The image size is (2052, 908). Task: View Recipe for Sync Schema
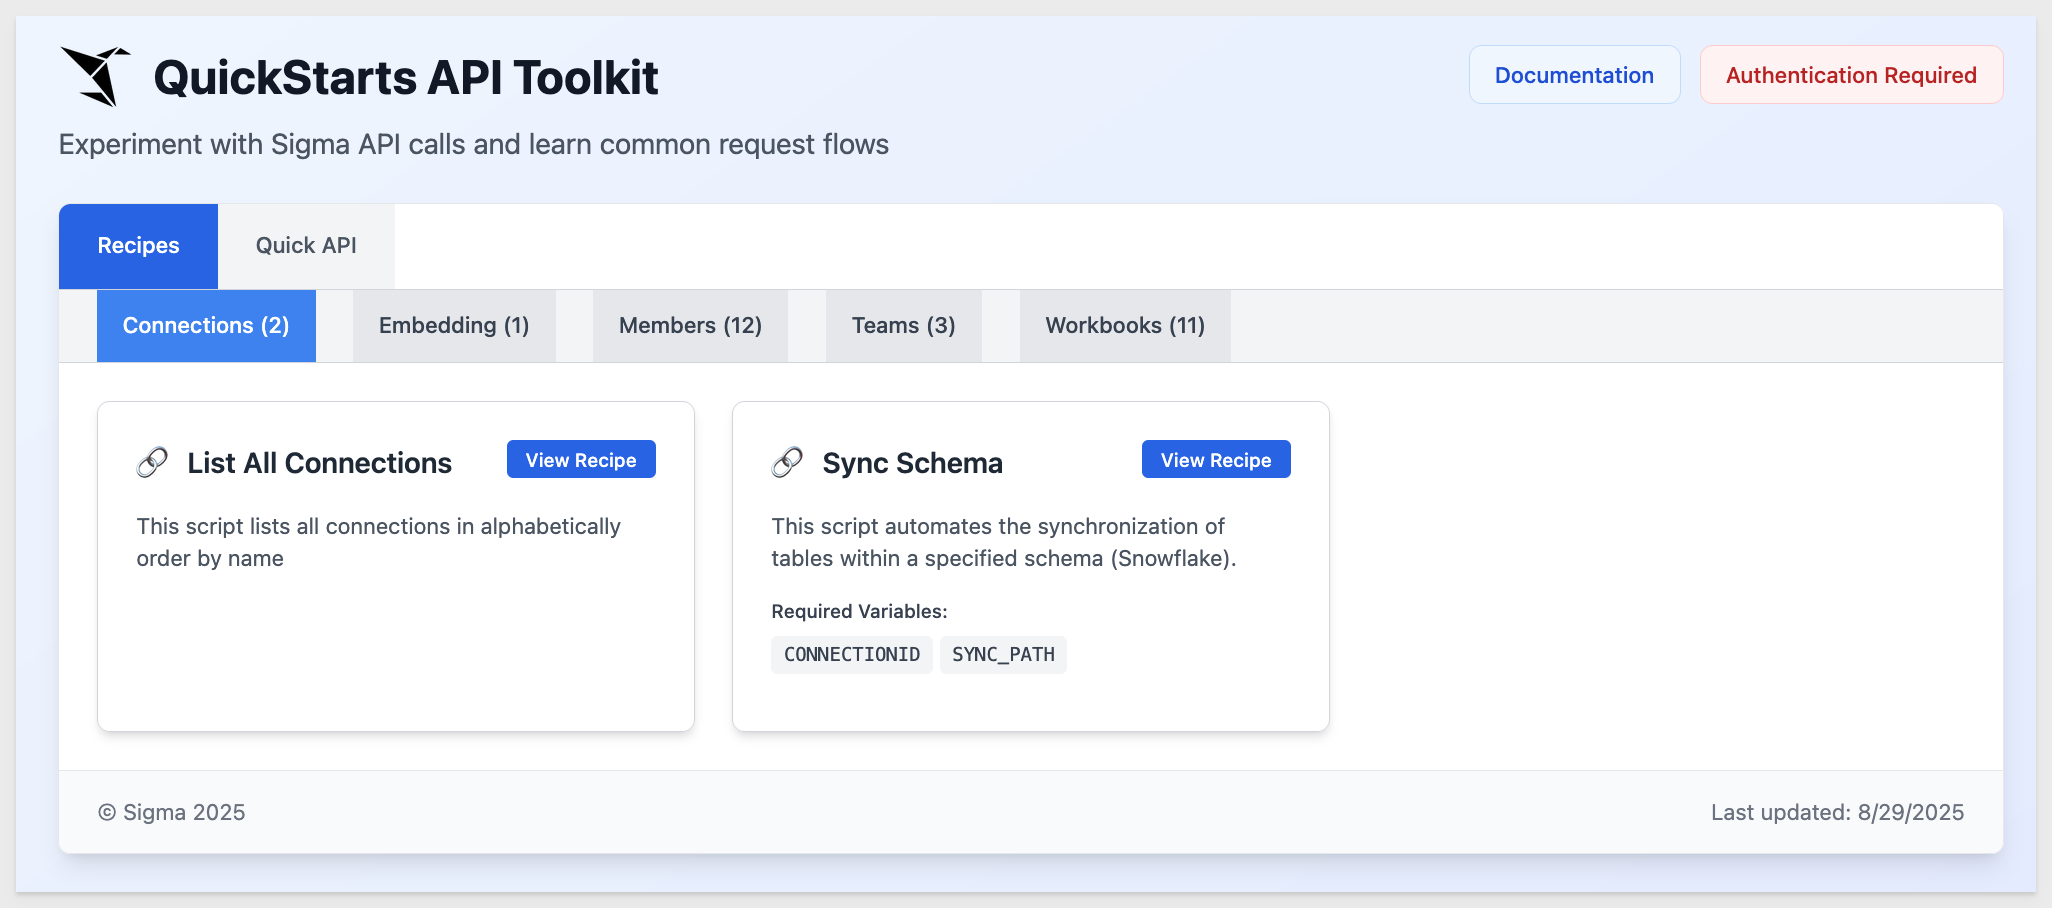pos(1216,459)
